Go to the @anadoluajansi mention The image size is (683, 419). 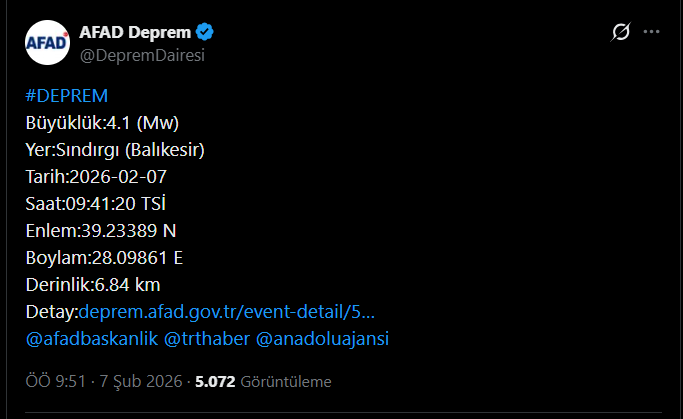point(323,339)
